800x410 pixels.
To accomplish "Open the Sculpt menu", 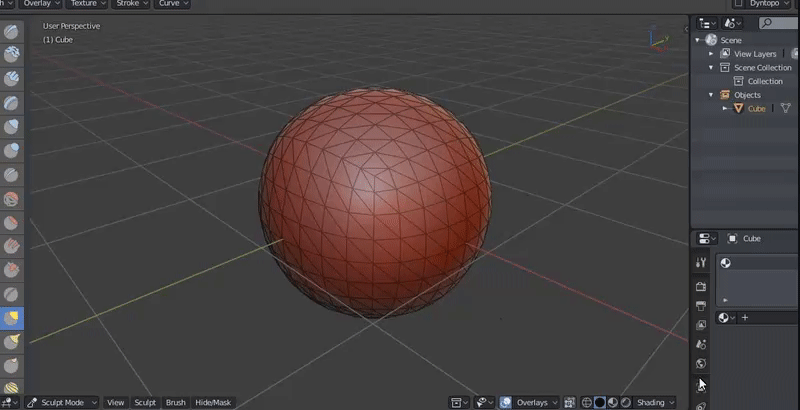I will click(x=145, y=402).
